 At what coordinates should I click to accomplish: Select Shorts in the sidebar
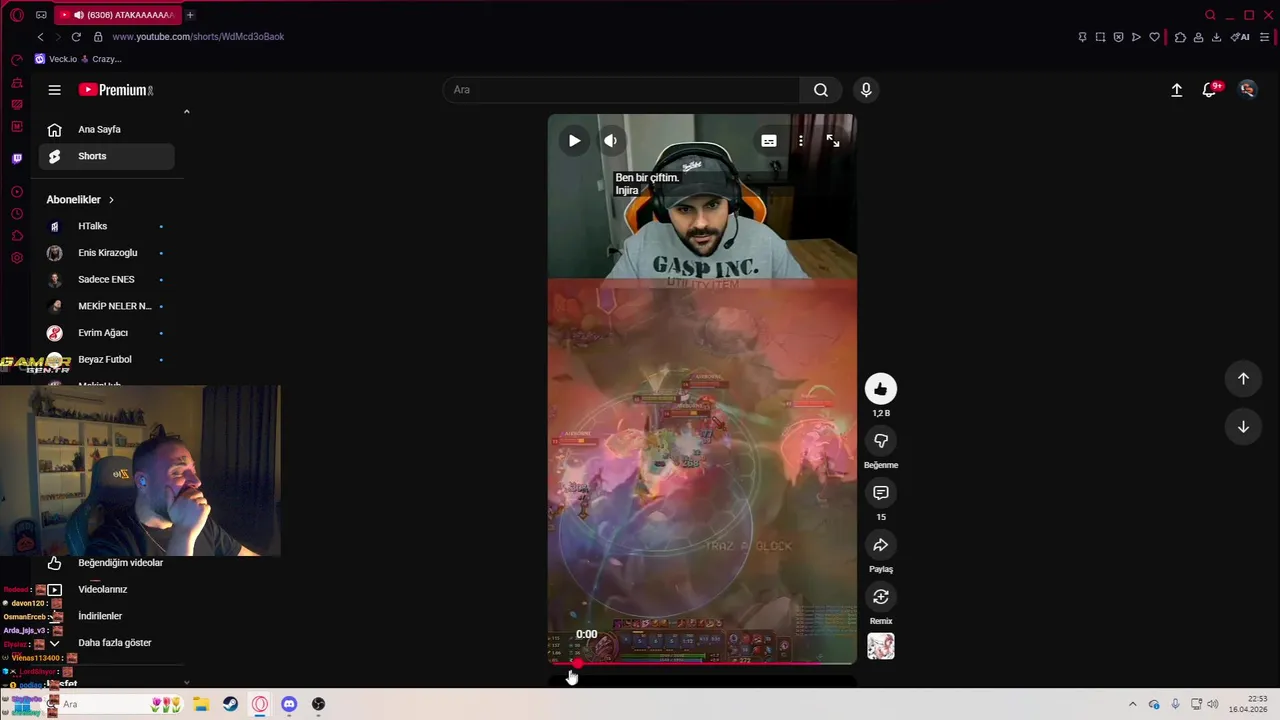click(106, 156)
